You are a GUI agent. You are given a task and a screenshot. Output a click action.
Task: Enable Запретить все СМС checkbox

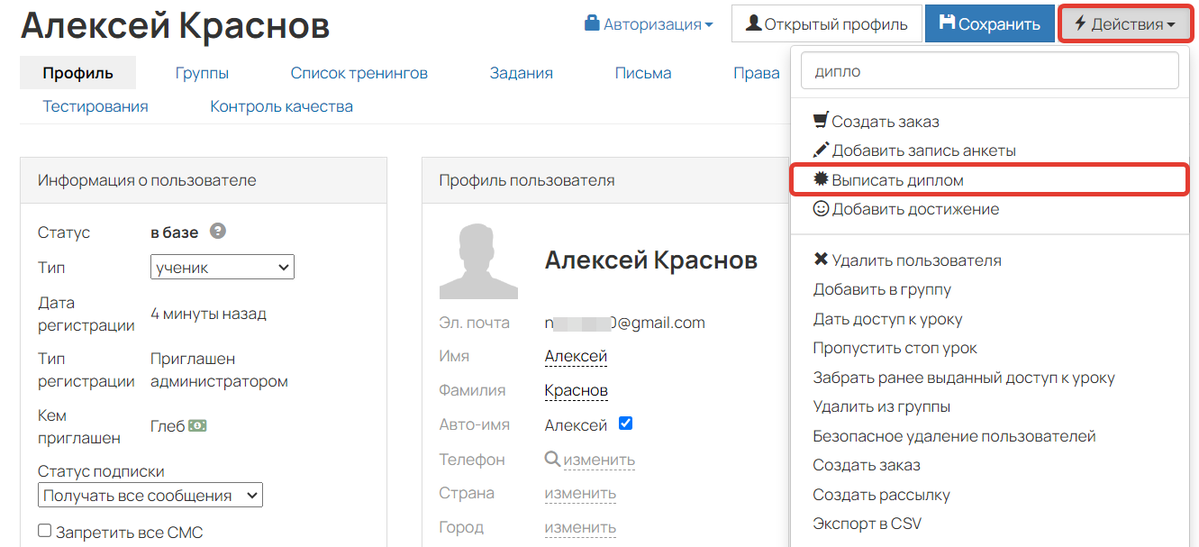(45, 530)
